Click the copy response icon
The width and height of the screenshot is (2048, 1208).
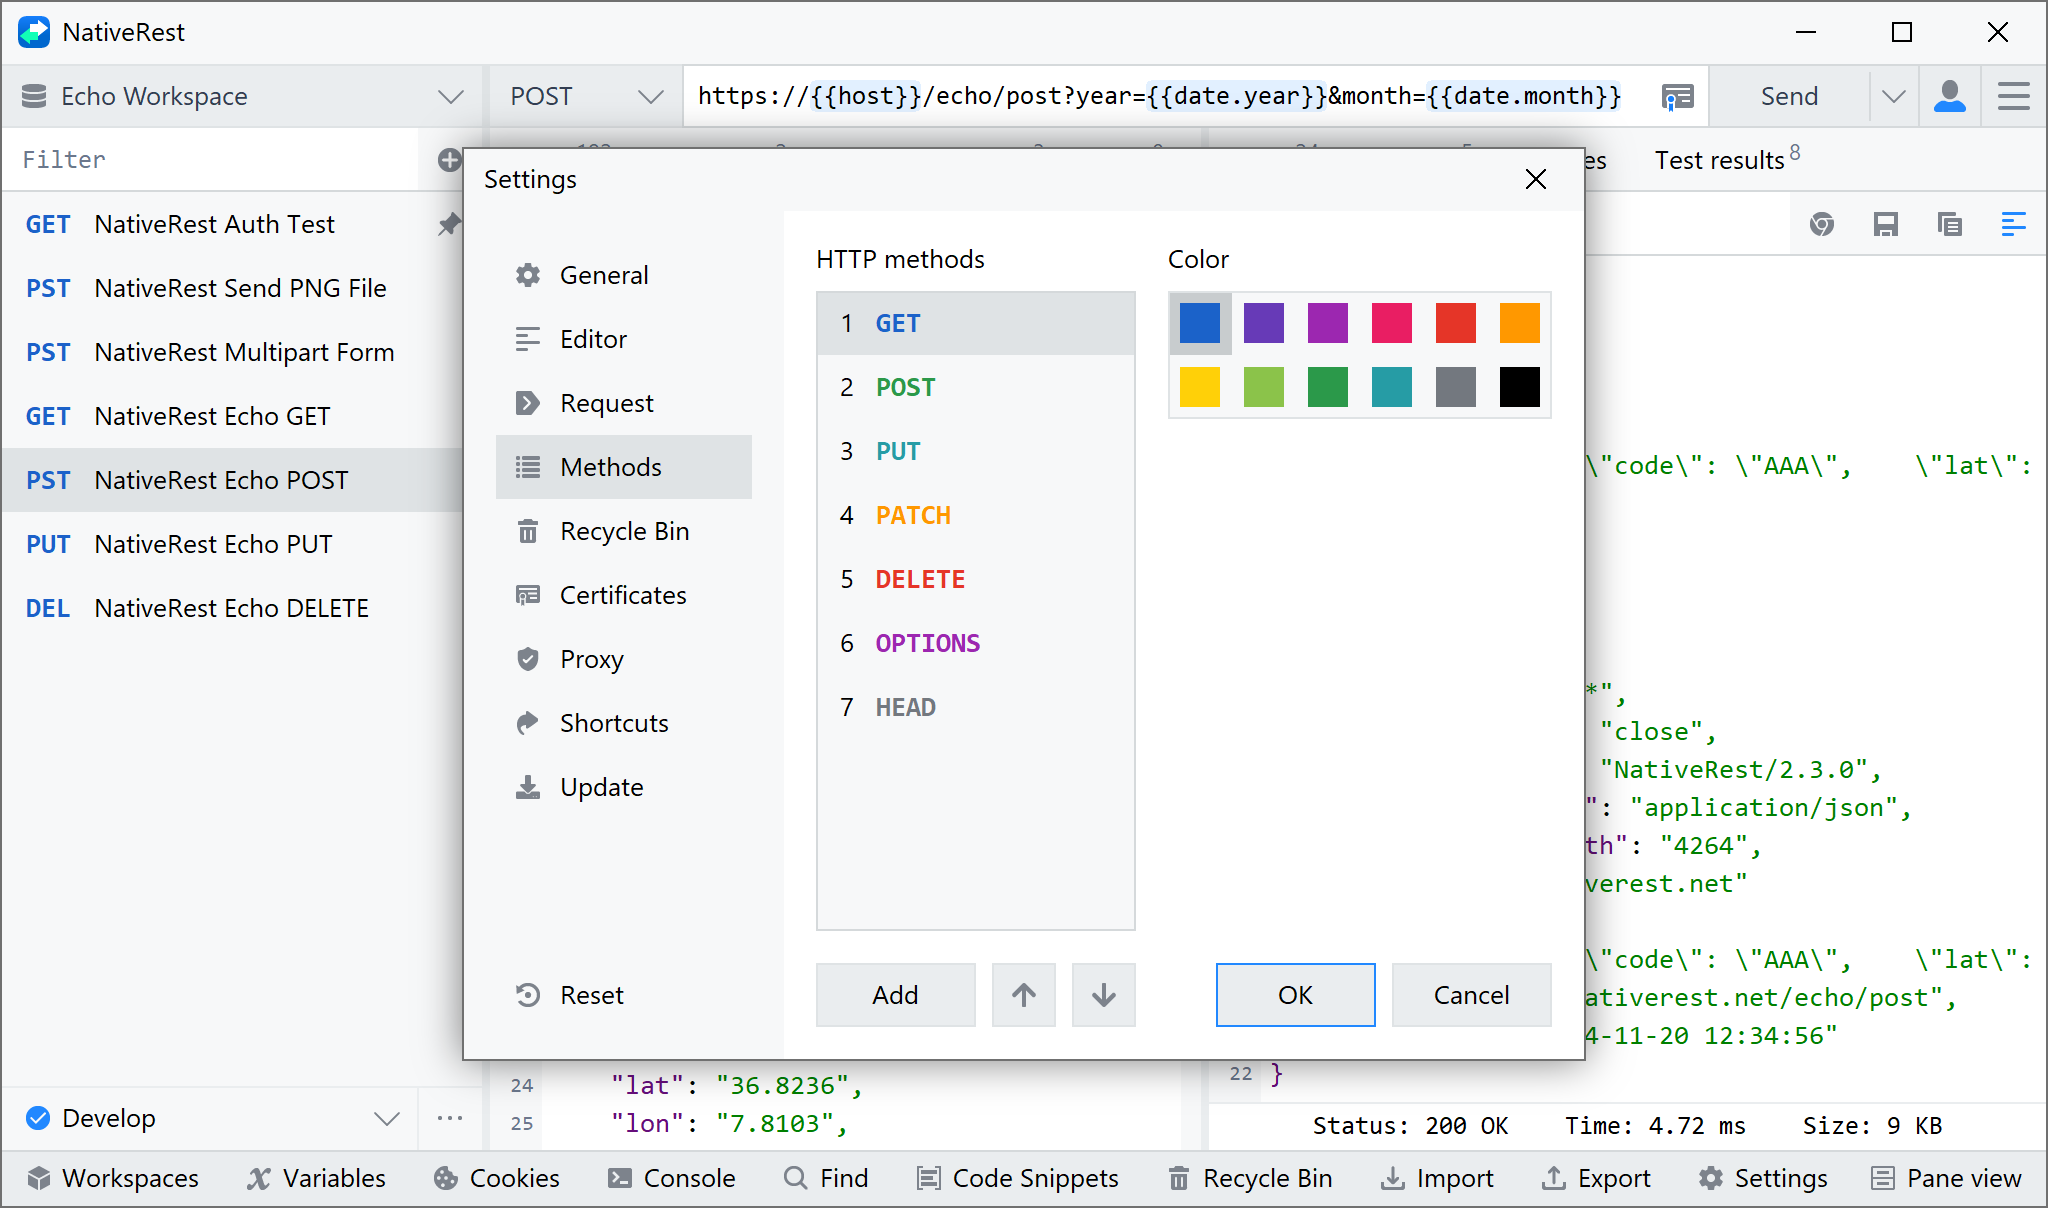(1949, 224)
